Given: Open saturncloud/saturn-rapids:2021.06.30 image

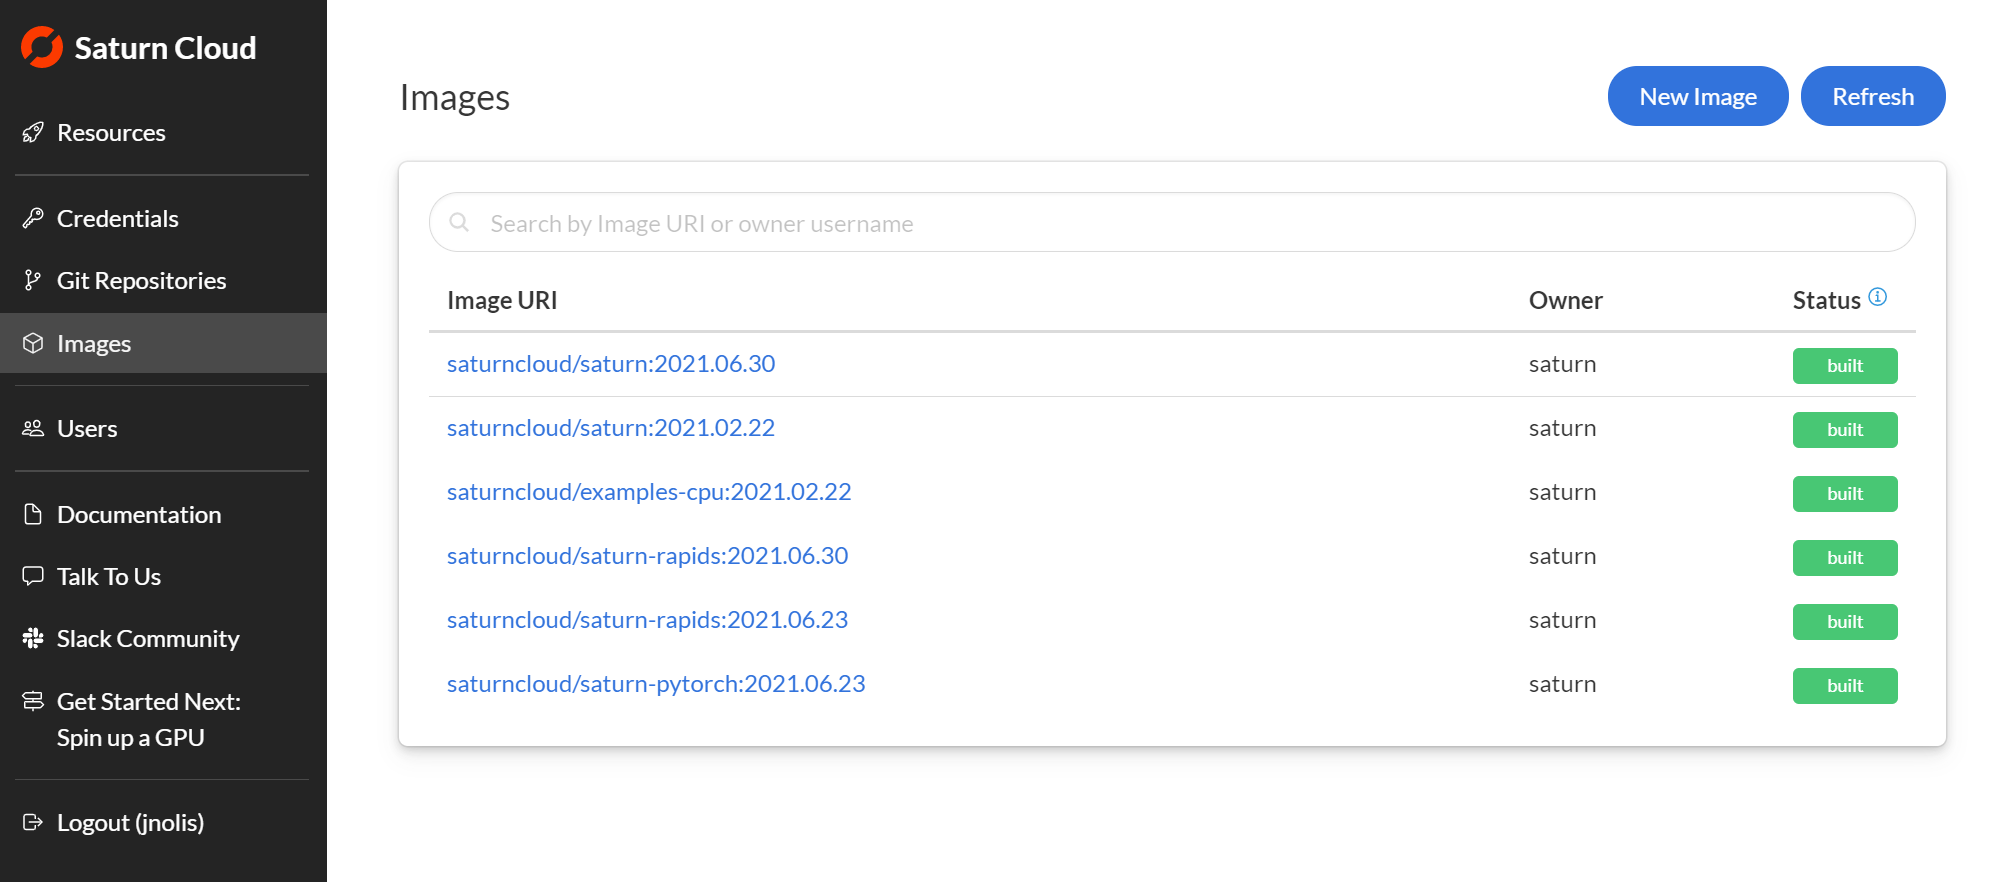Looking at the screenshot, I should [647, 555].
